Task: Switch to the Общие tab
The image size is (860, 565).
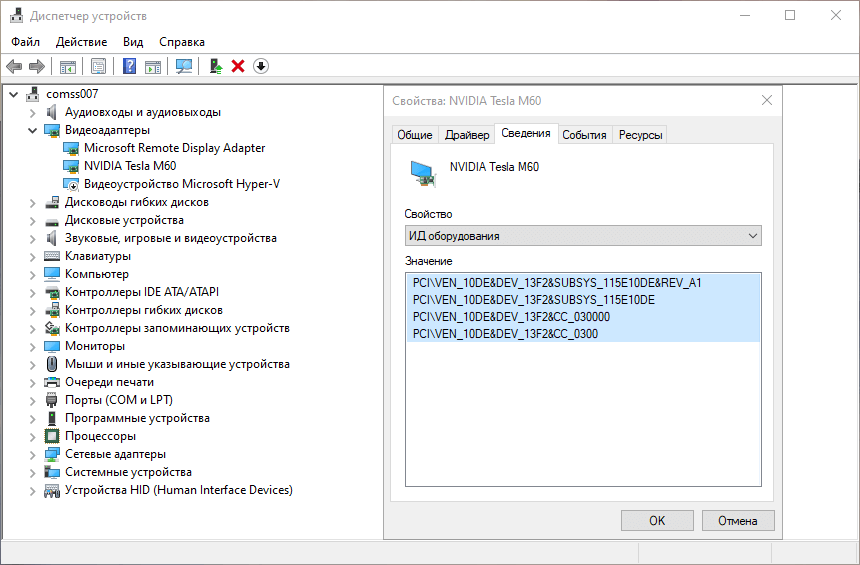Action: click(415, 135)
